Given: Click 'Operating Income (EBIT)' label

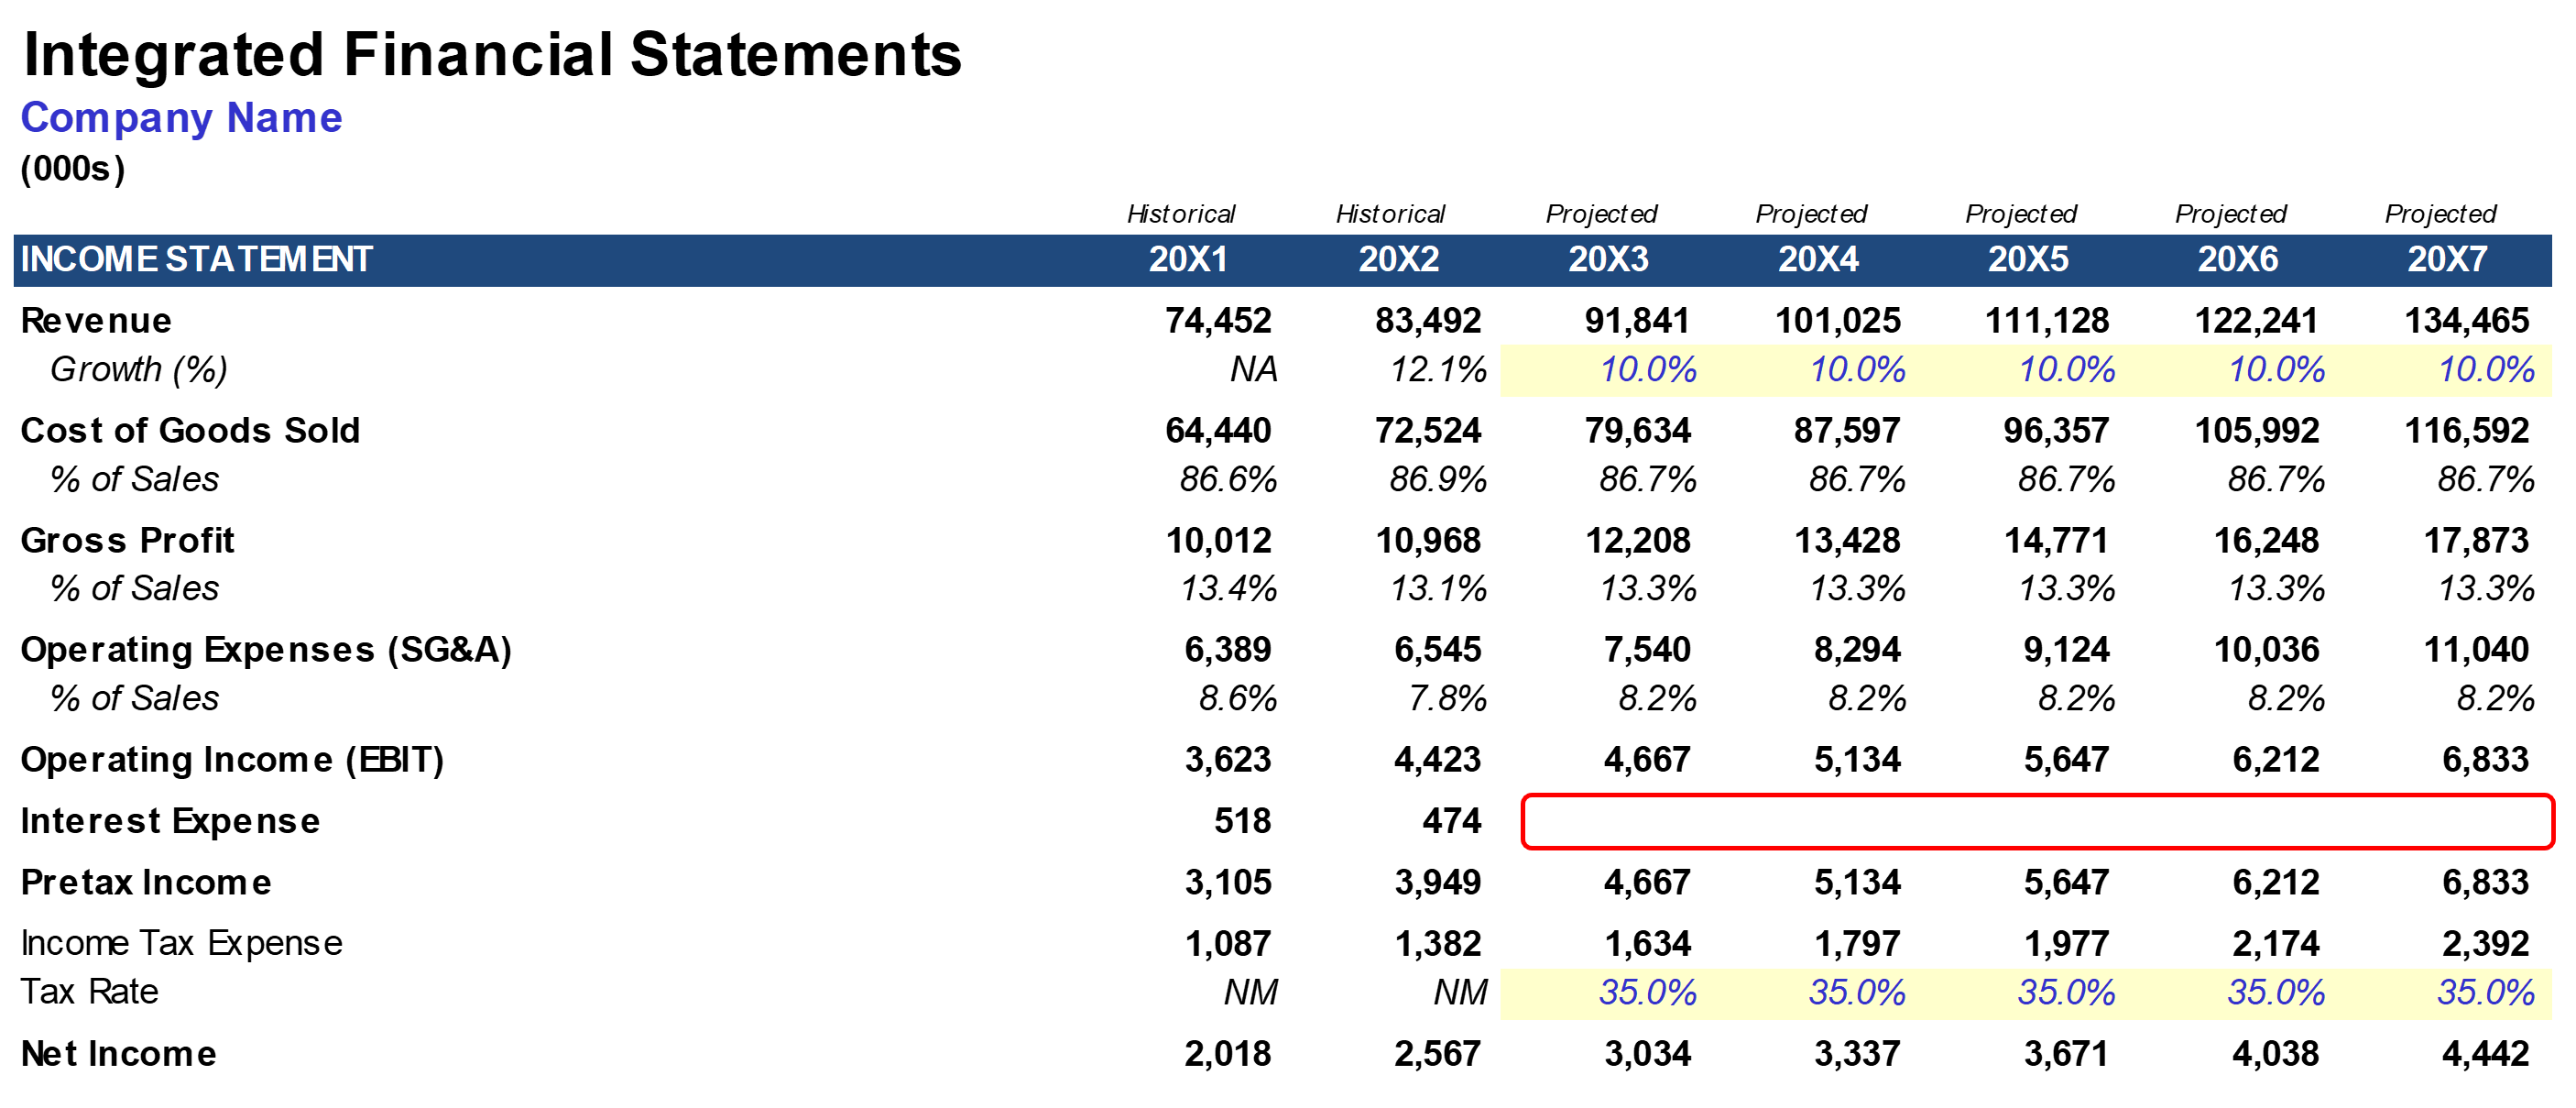Looking at the screenshot, I should pyautogui.click(x=232, y=761).
